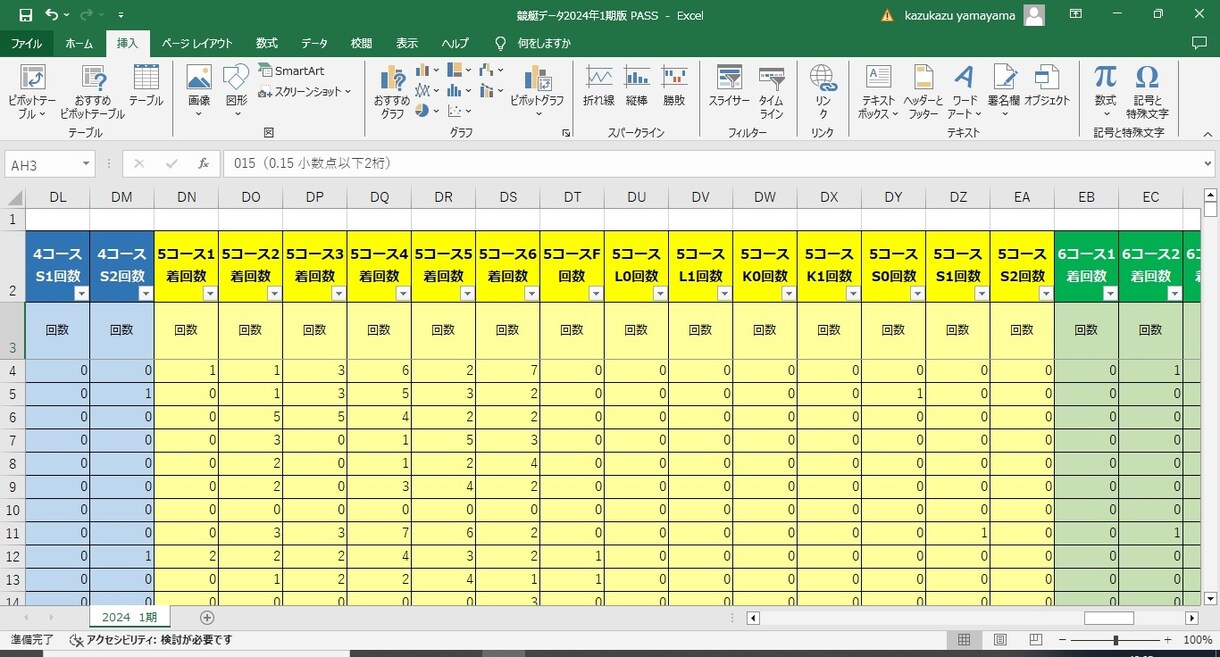Screen dimensions: 1220x657
Task: Open アクセシビリティ: 検討が必要です status
Action: coord(150,640)
